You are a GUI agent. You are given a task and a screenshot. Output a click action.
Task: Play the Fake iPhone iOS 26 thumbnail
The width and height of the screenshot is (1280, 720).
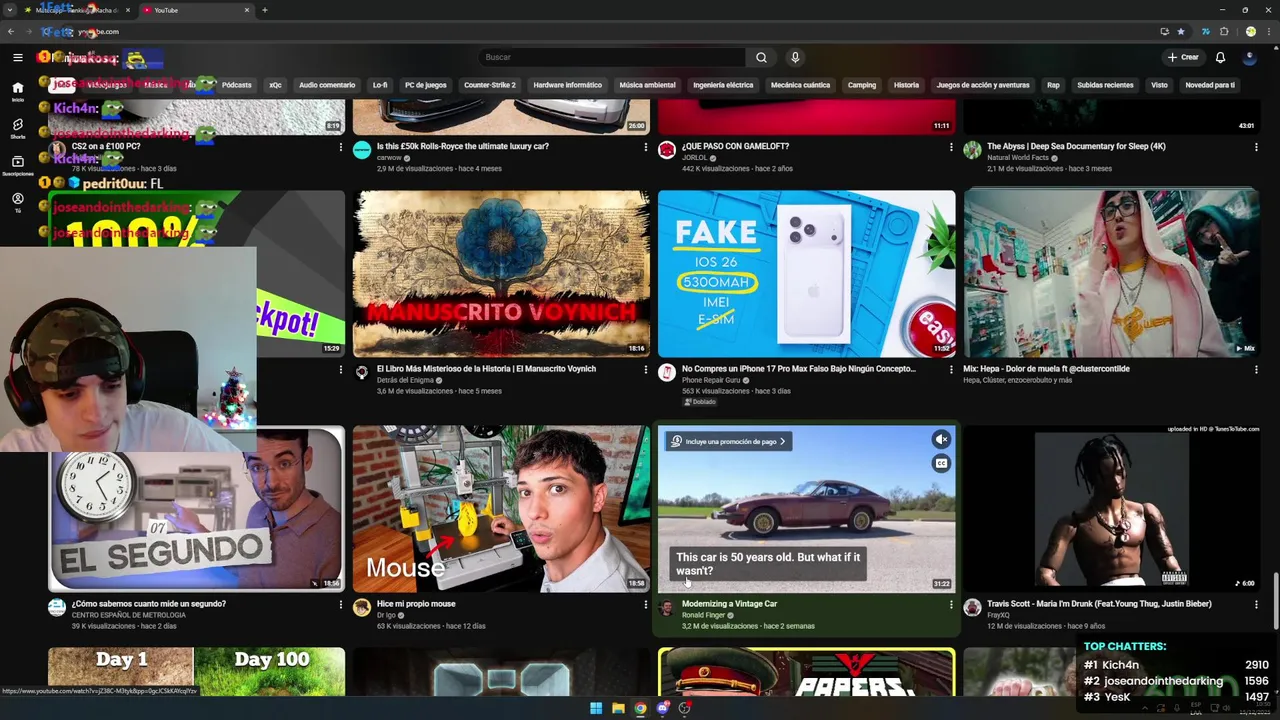click(806, 273)
